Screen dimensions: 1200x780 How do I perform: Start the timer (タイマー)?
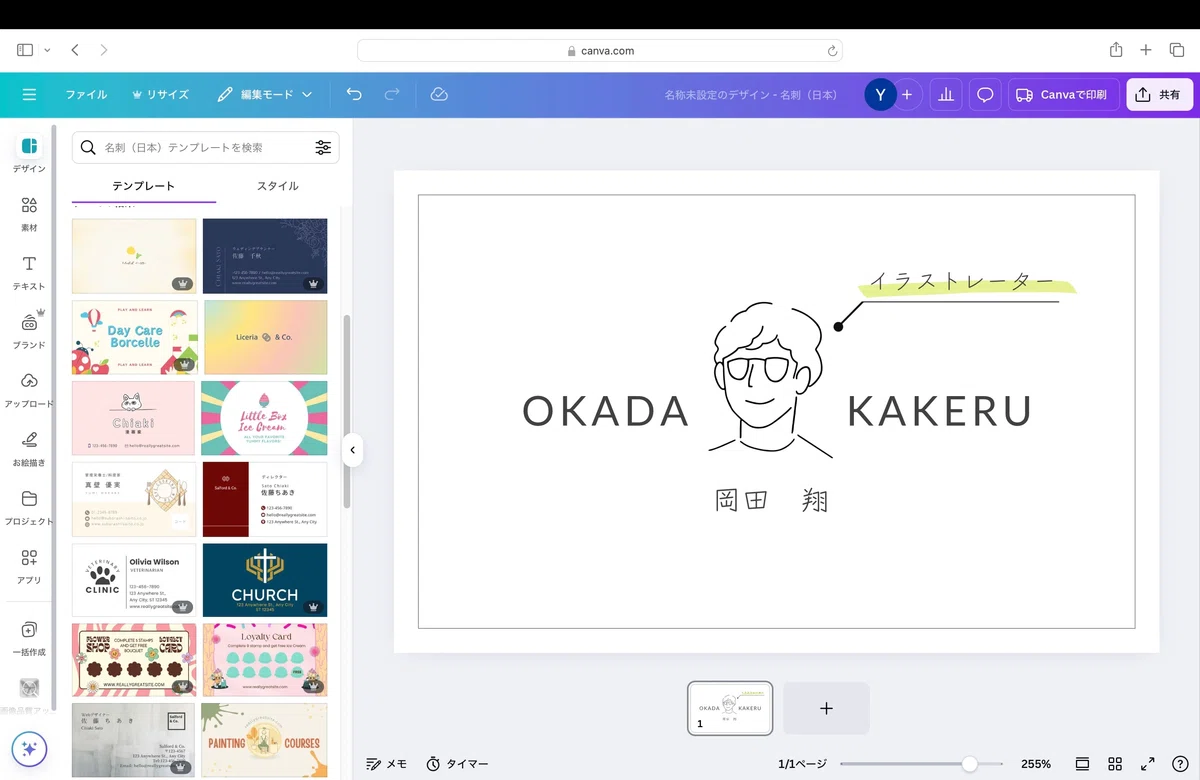click(457, 764)
